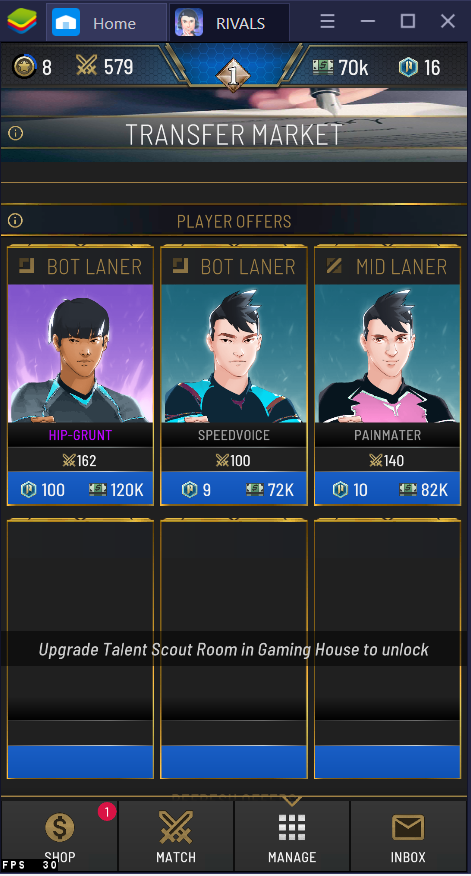Open BlueStacks hamburger menu

pos(327,22)
